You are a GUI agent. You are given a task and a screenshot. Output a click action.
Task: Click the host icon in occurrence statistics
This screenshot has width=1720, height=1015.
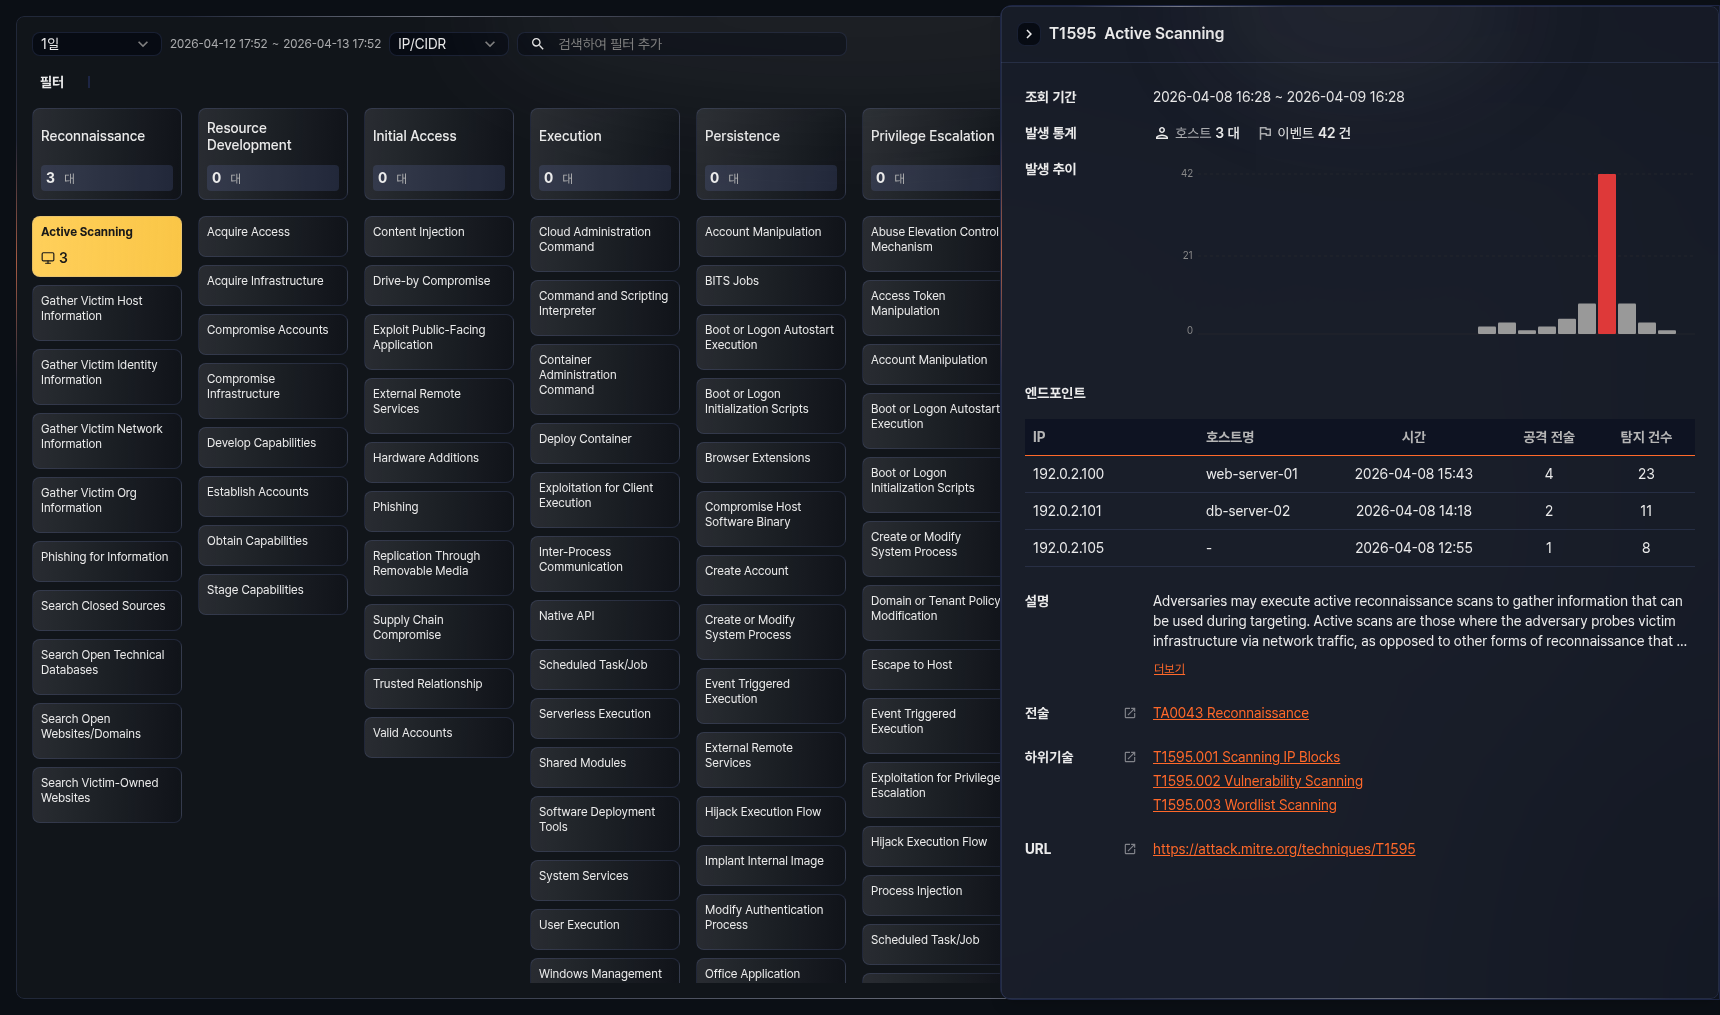pos(1161,133)
